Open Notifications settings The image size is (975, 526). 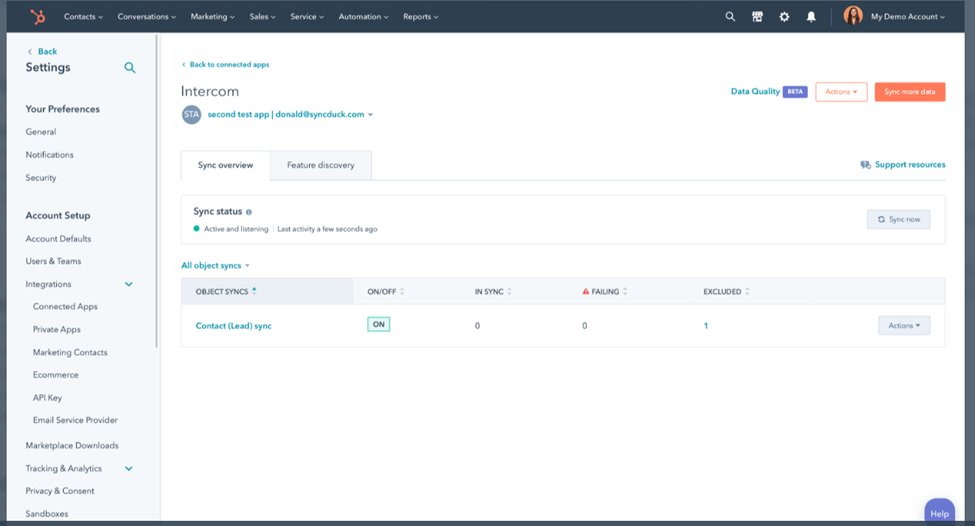(50, 155)
